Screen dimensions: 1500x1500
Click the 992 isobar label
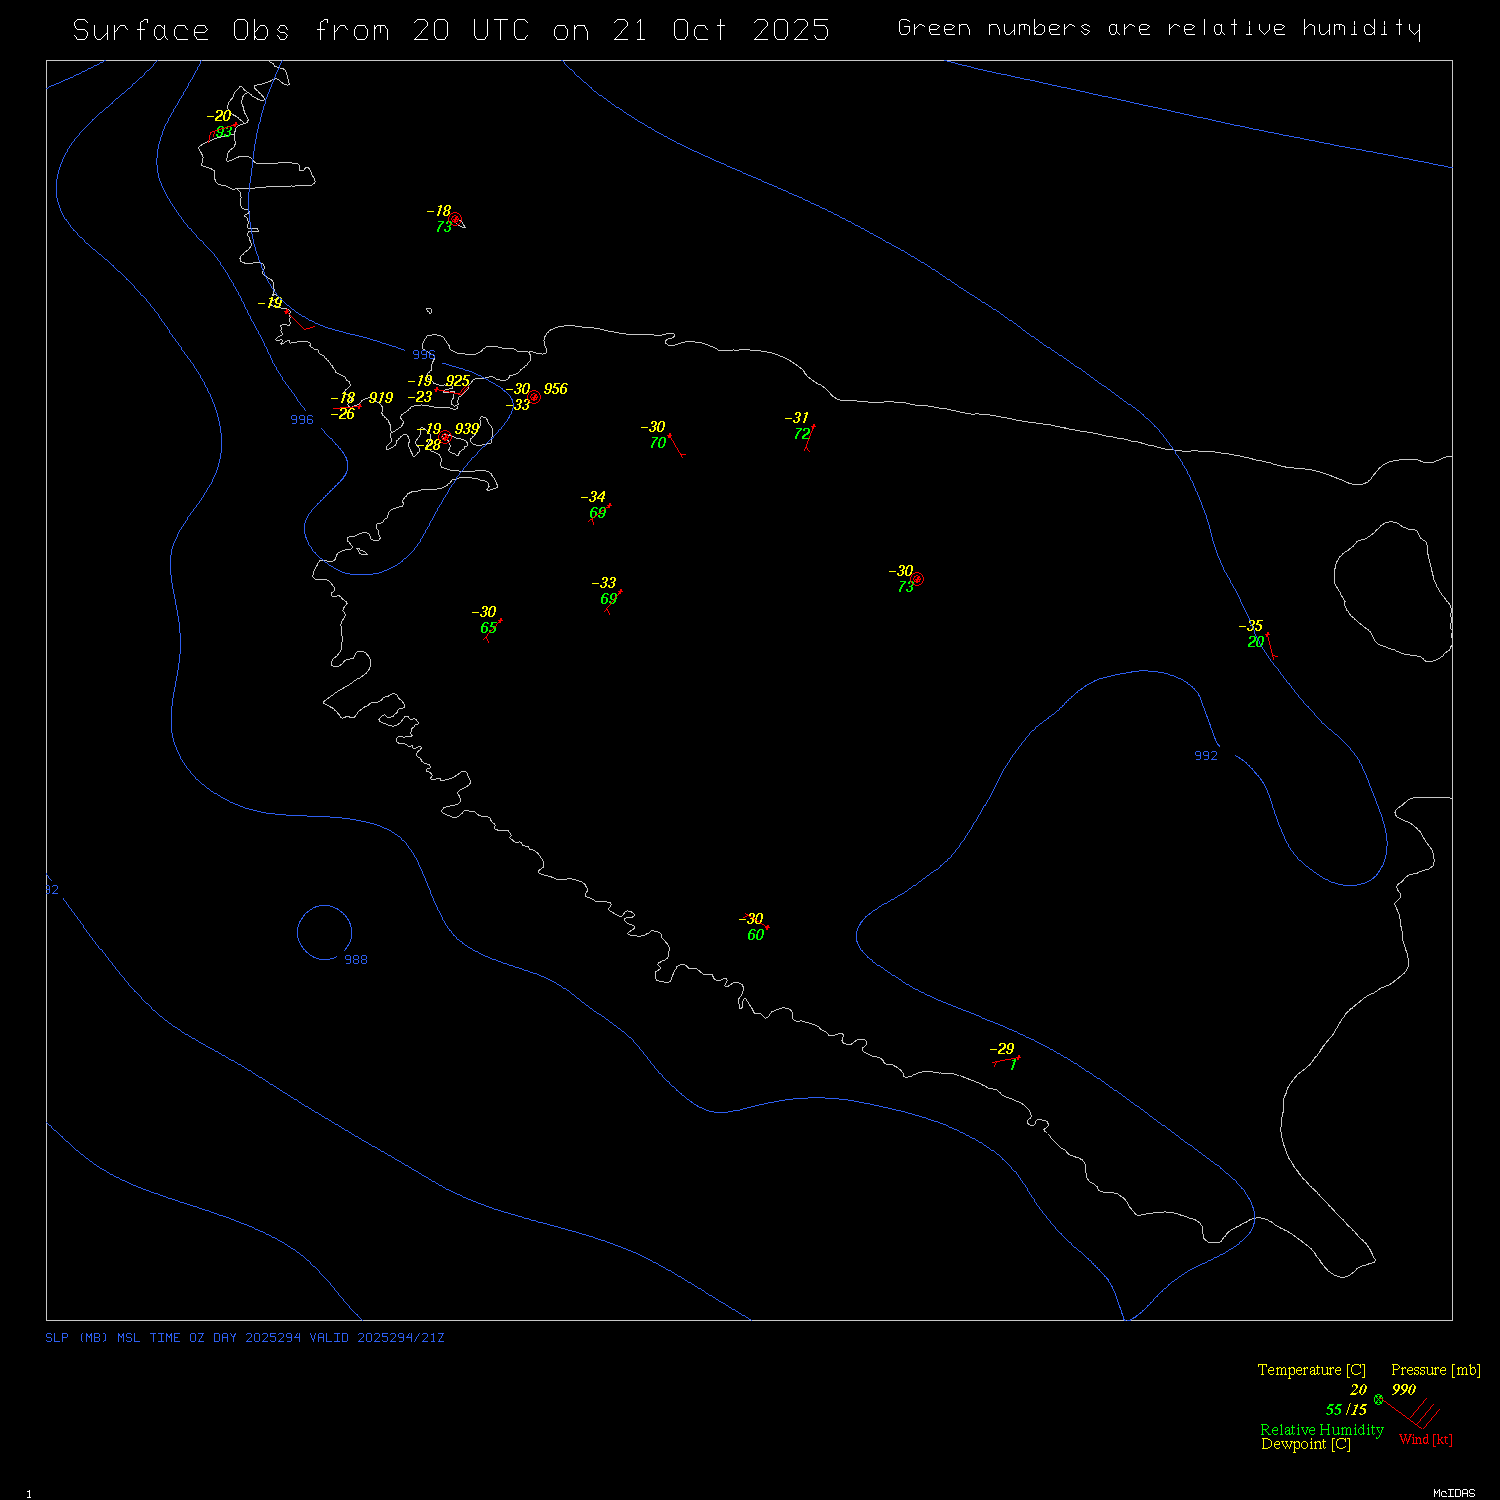click(x=1206, y=756)
